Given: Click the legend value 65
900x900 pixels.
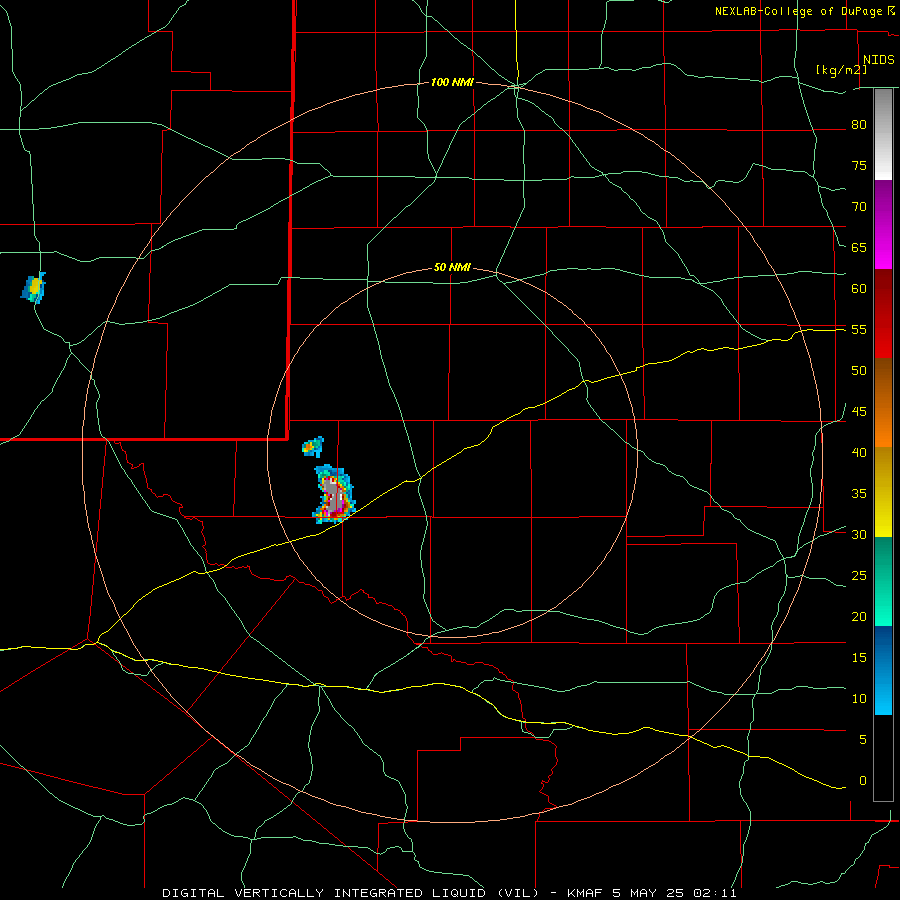Looking at the screenshot, I should tap(859, 247).
